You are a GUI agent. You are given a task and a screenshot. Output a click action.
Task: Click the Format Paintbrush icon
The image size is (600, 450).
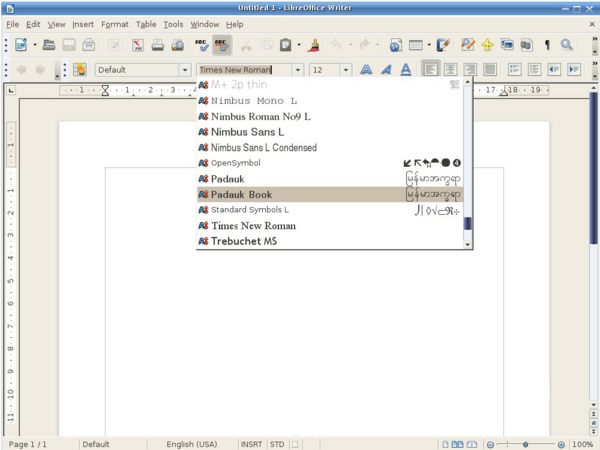(313, 45)
